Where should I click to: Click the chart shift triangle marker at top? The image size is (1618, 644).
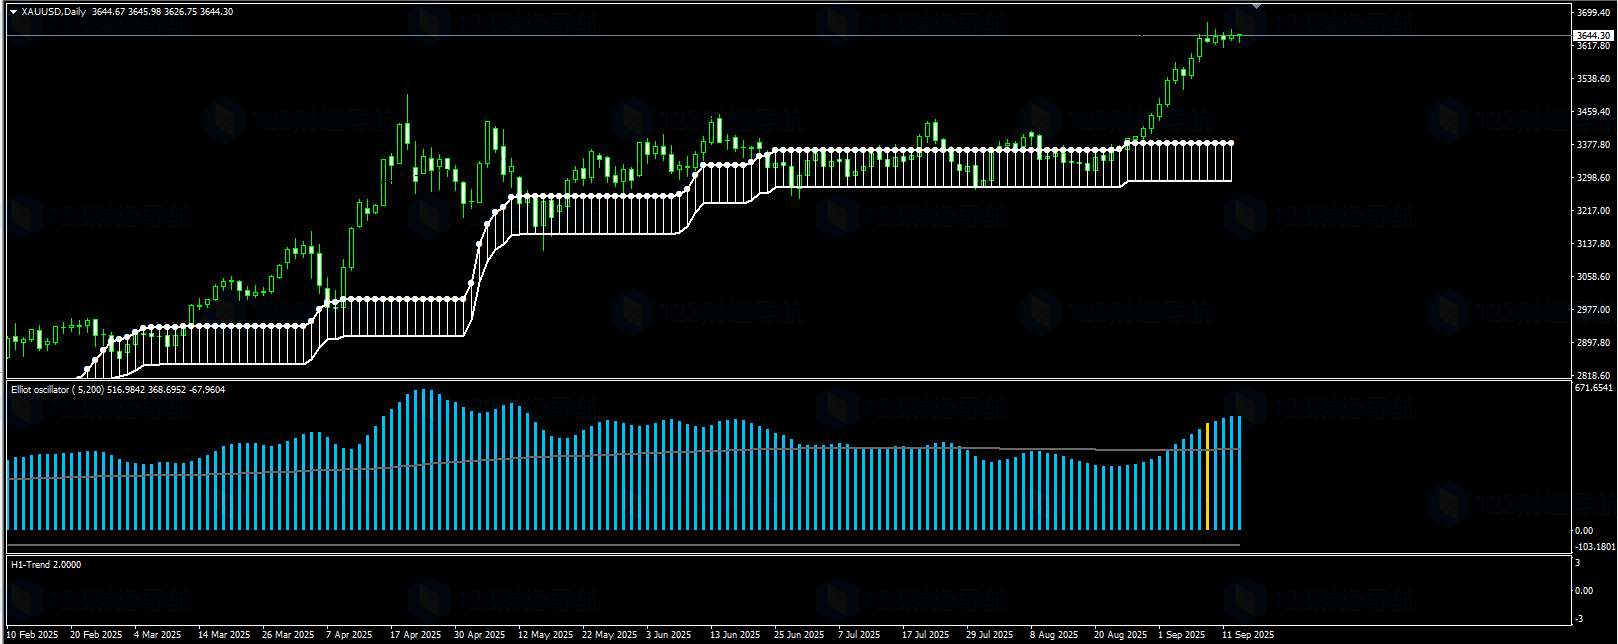1256,7
